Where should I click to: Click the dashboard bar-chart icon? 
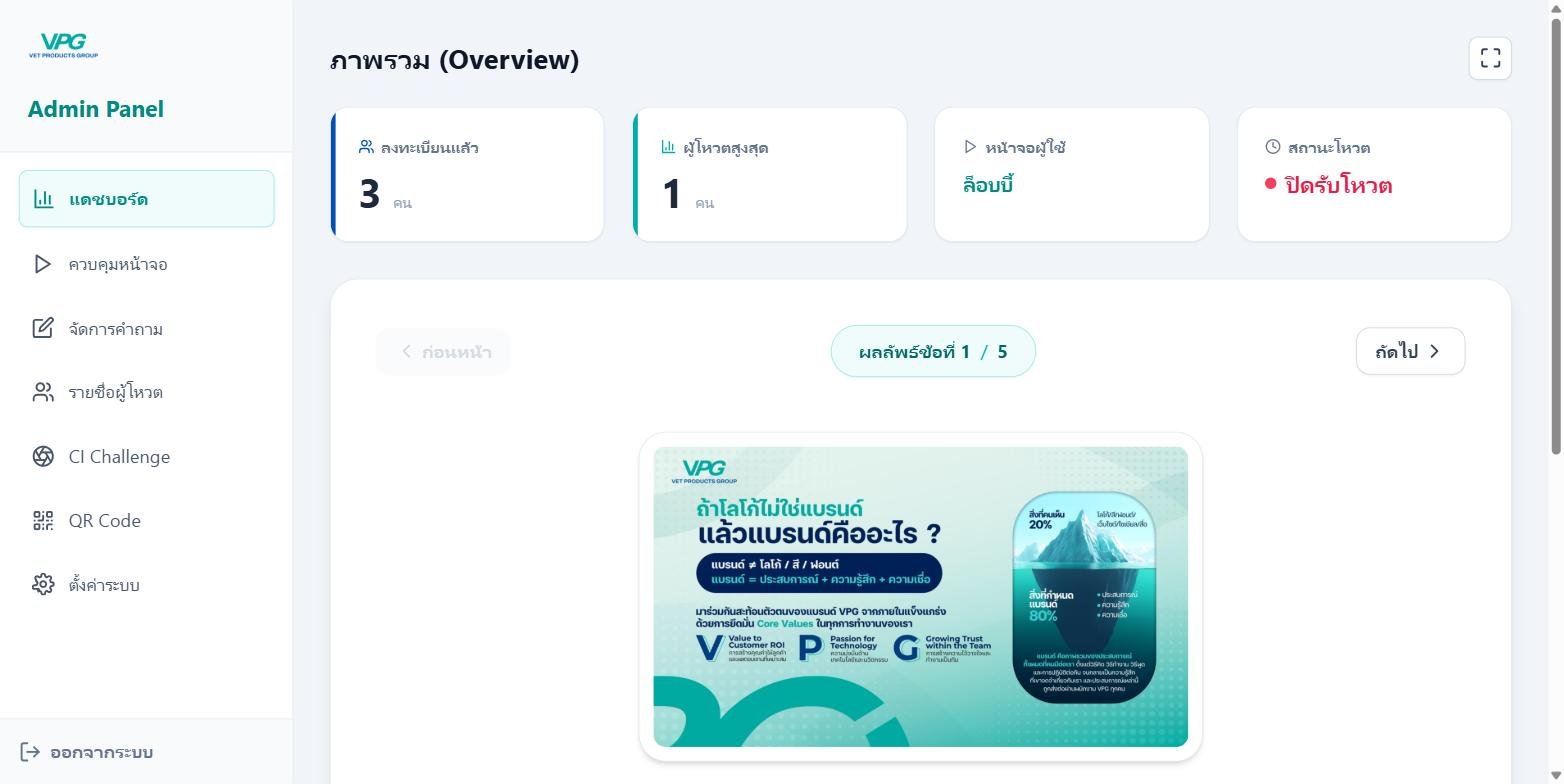43,199
